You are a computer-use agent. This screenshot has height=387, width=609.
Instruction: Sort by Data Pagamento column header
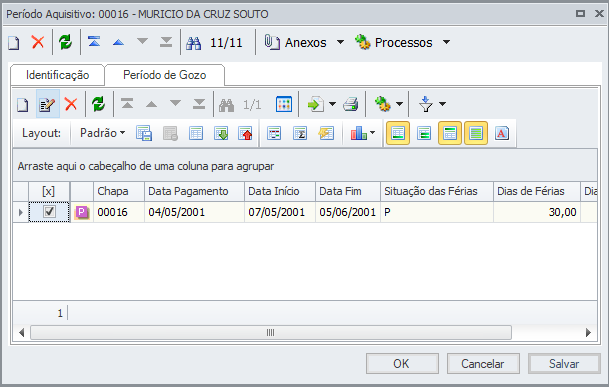(194, 191)
